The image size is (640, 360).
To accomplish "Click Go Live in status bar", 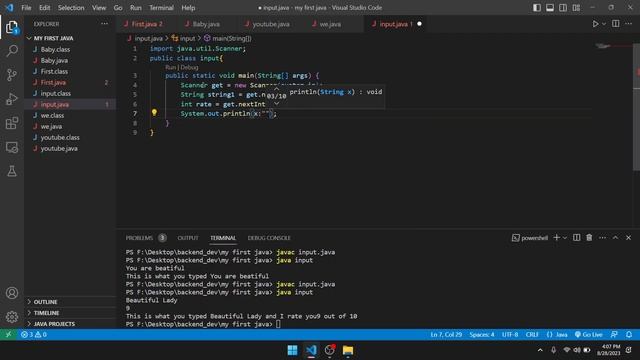I will pos(588,334).
